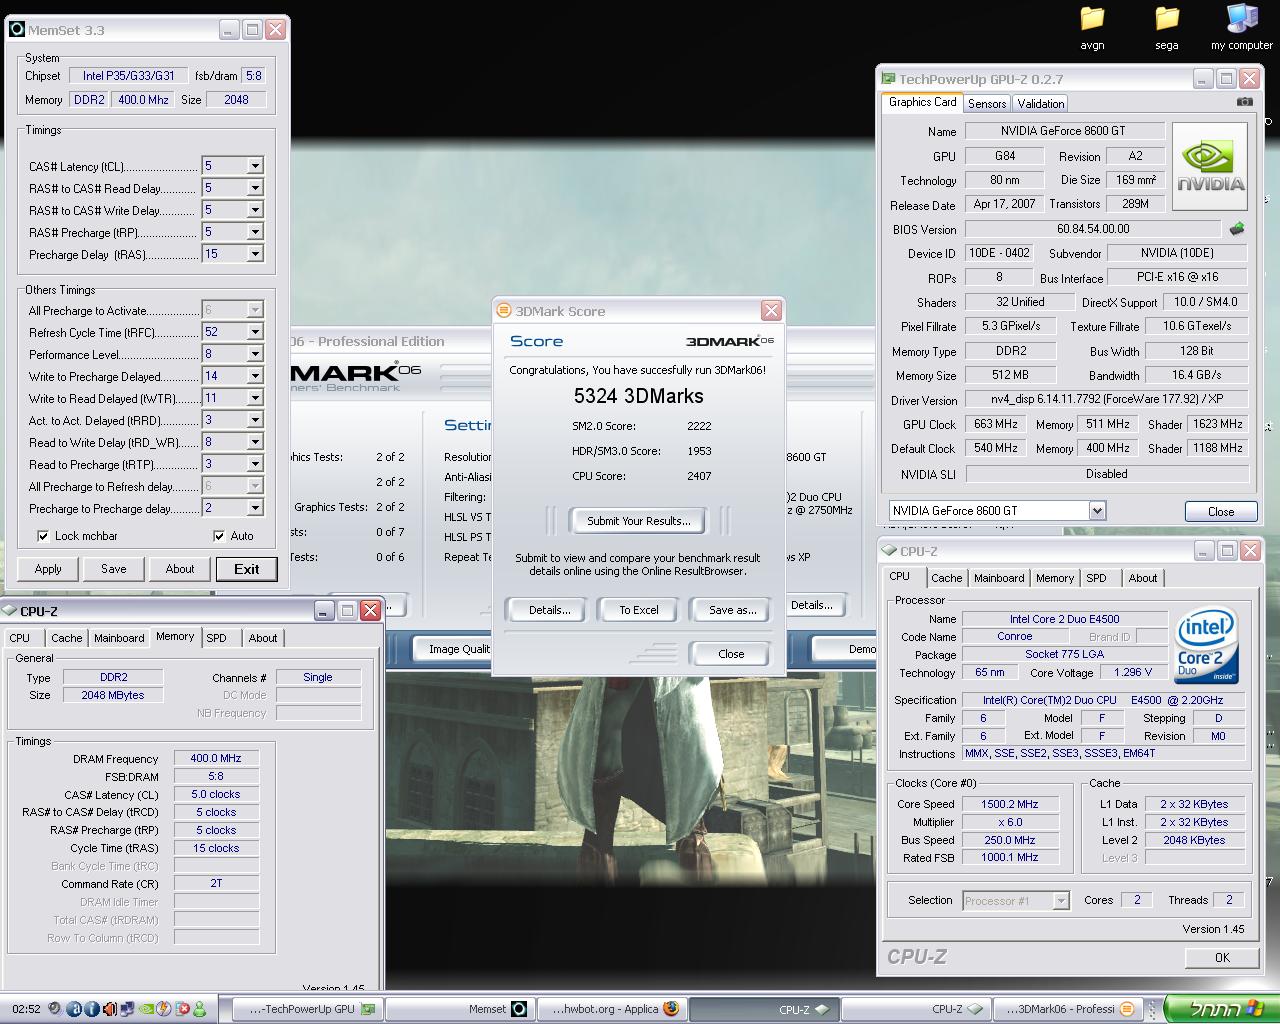
Task: Click the Details... button in 3DMark Score dialog
Action: (x=549, y=610)
